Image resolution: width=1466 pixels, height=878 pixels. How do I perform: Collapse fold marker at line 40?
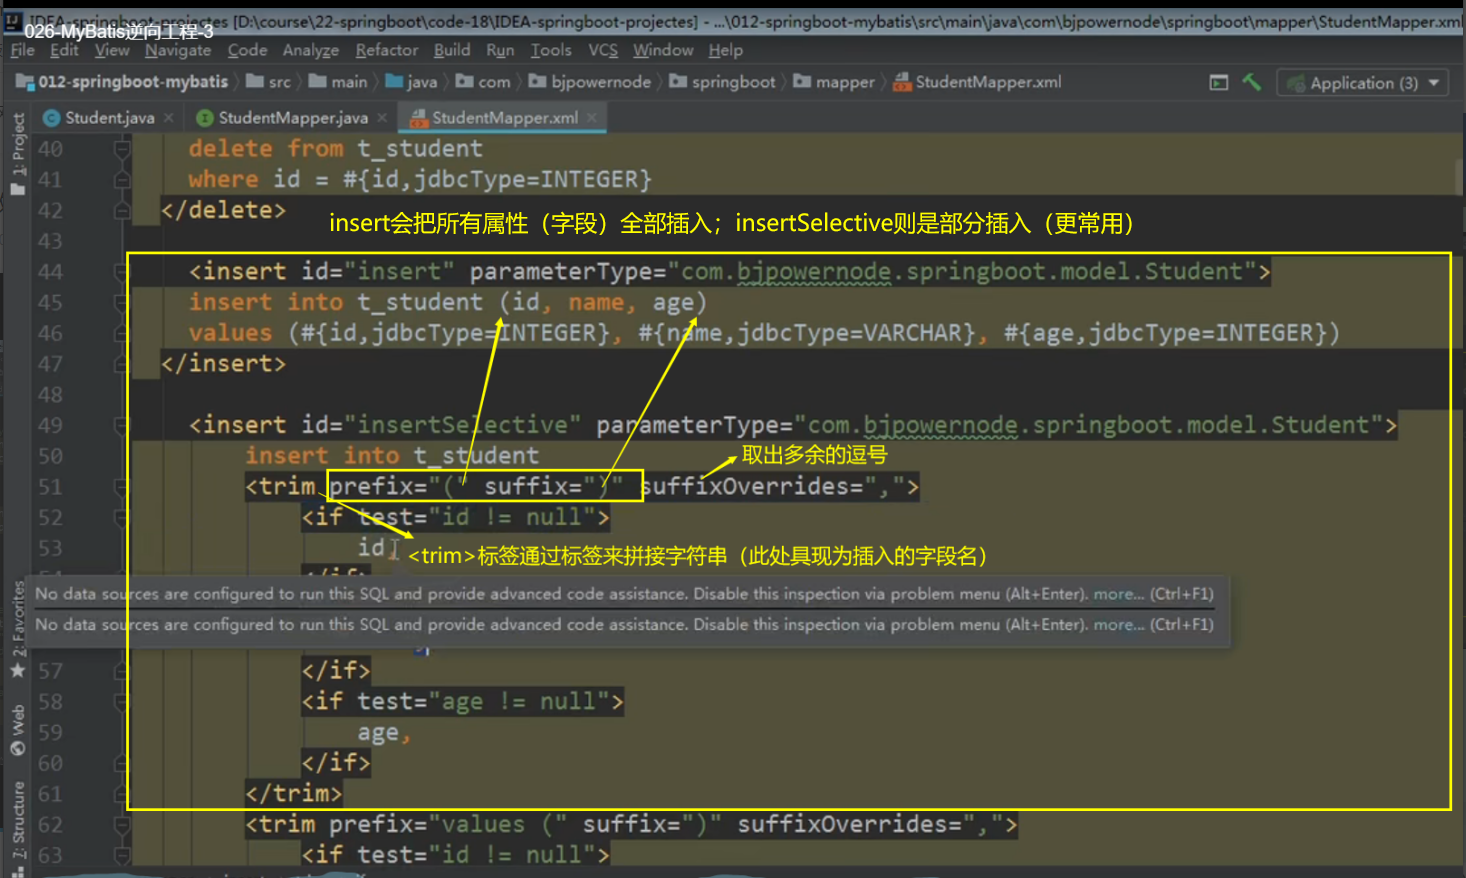[x=122, y=150]
